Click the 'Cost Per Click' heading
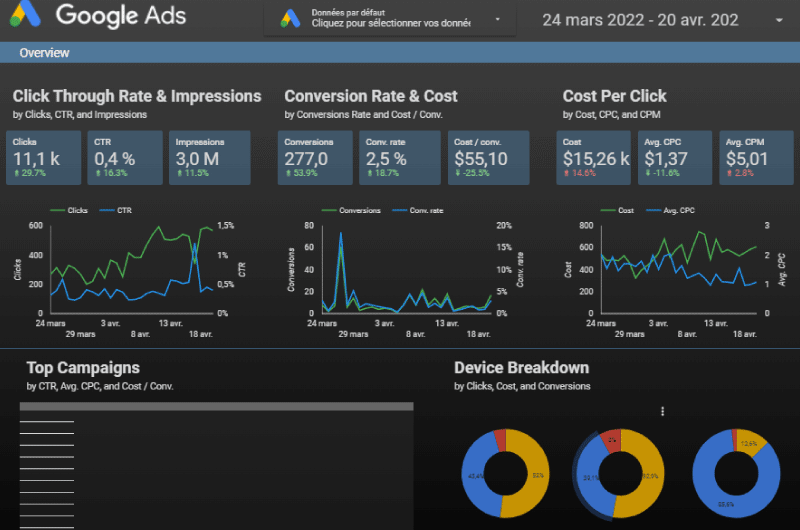 pyautogui.click(x=614, y=96)
